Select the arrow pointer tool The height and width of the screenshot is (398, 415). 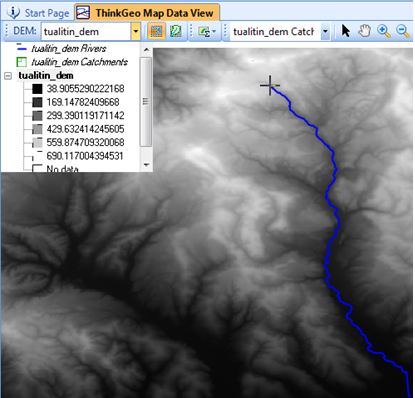[x=346, y=31]
